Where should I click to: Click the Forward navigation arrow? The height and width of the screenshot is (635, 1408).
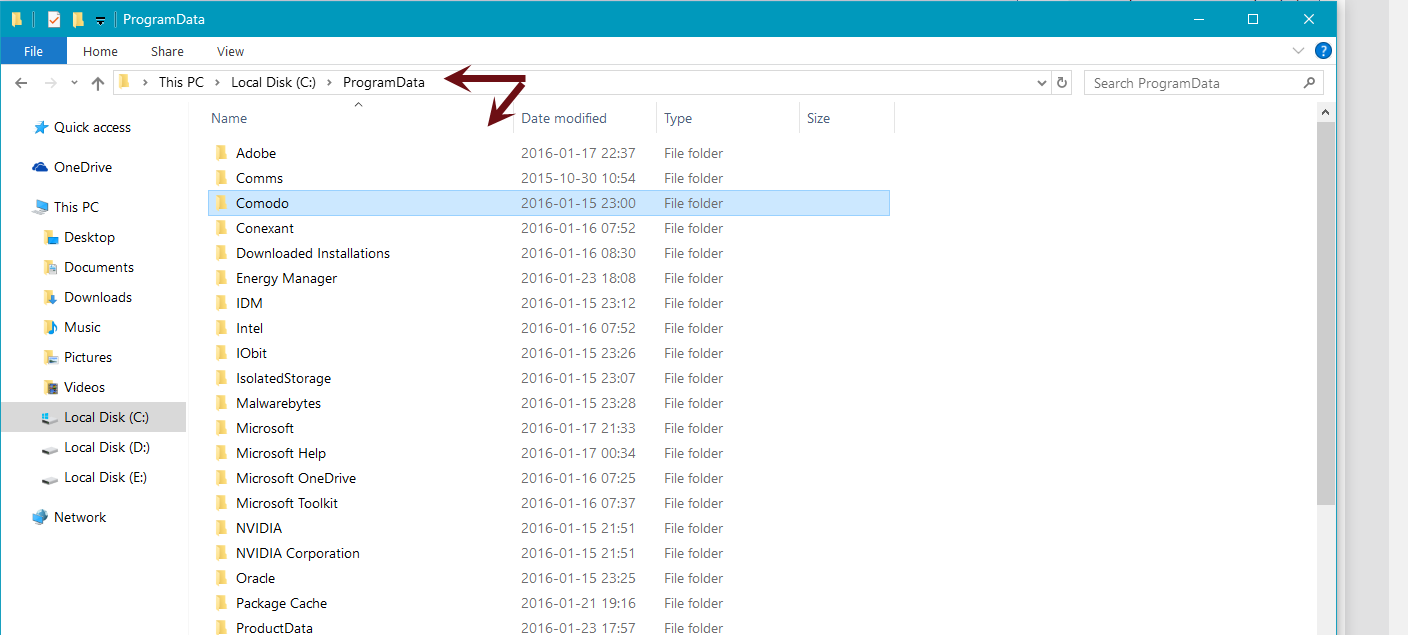pyautogui.click(x=51, y=83)
